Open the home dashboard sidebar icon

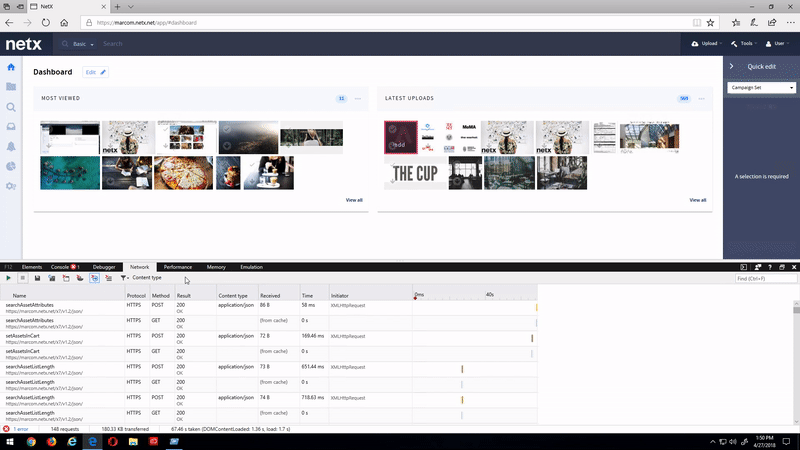coord(11,67)
